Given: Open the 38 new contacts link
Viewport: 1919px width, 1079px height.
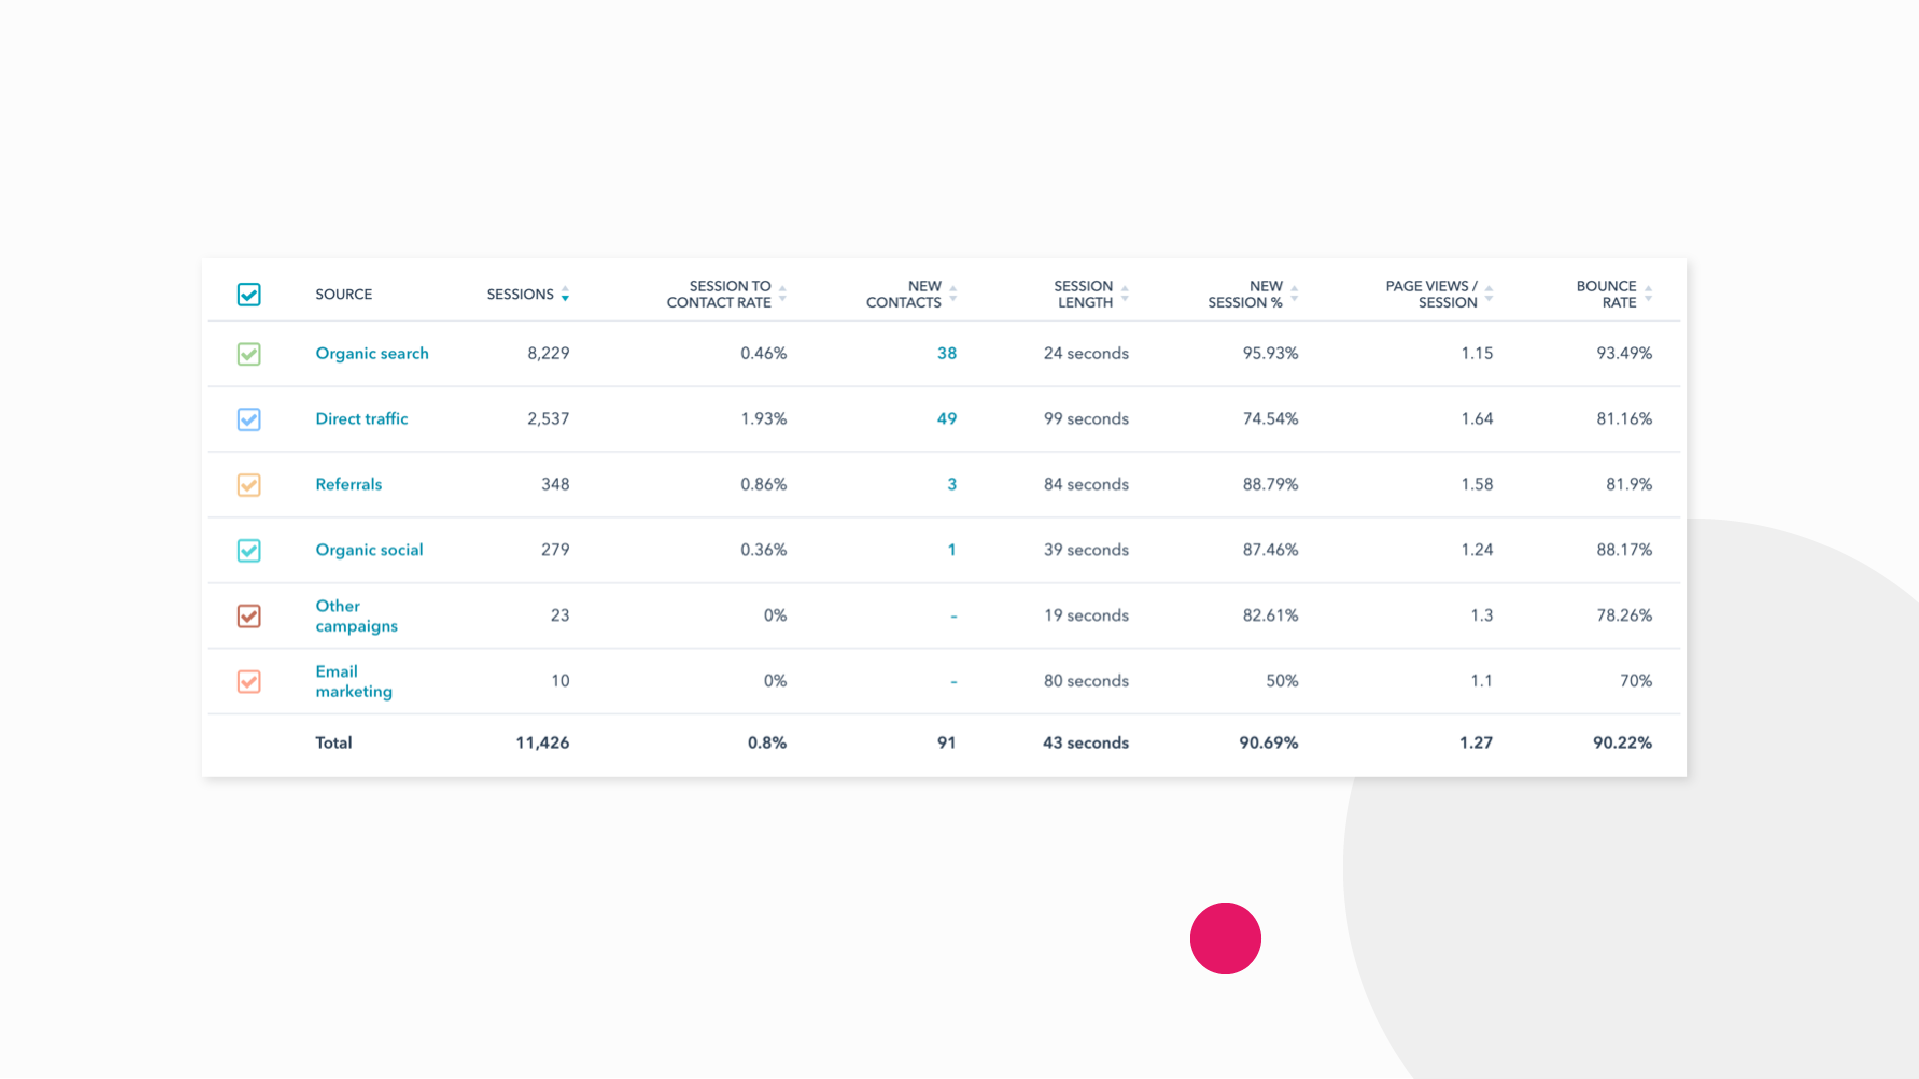Looking at the screenshot, I should (947, 353).
